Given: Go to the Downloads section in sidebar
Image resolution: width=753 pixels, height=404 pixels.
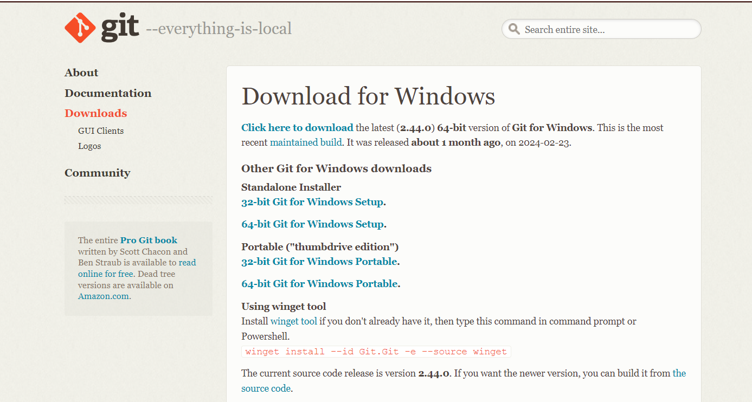Looking at the screenshot, I should coord(96,113).
